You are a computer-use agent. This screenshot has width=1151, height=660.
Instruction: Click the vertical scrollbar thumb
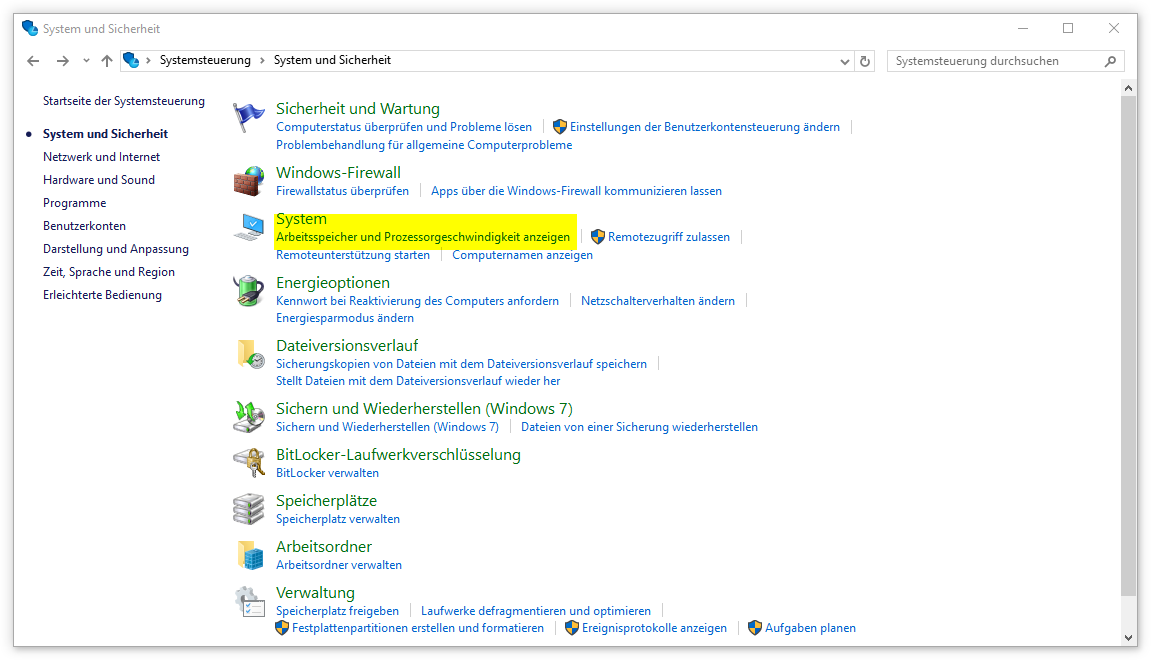point(1129,347)
